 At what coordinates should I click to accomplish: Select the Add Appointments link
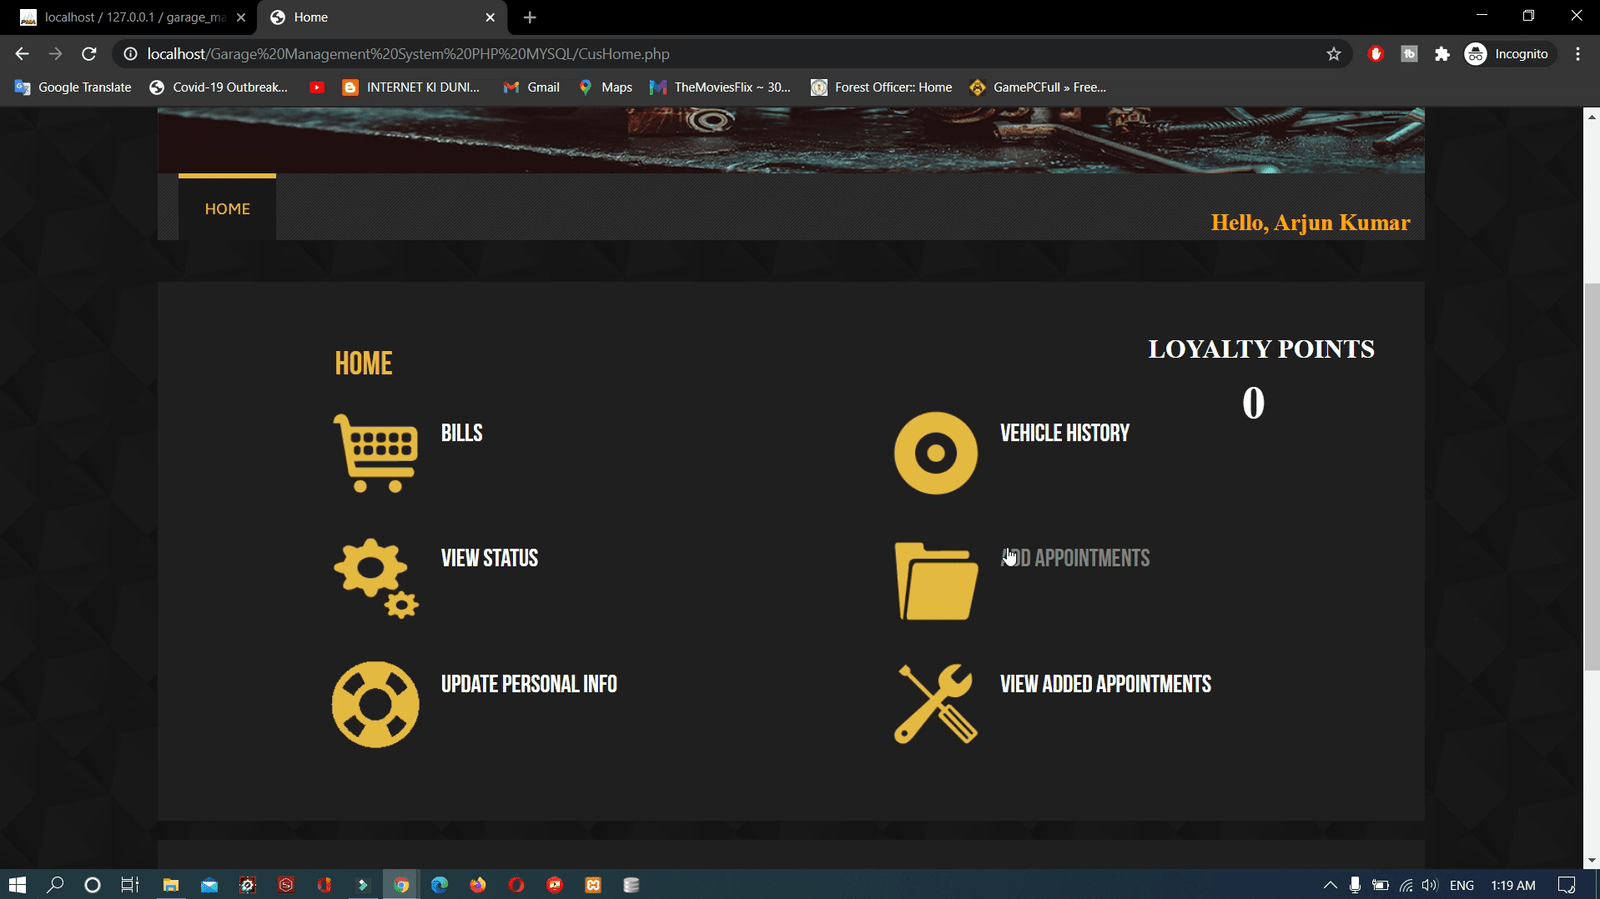point(1075,558)
